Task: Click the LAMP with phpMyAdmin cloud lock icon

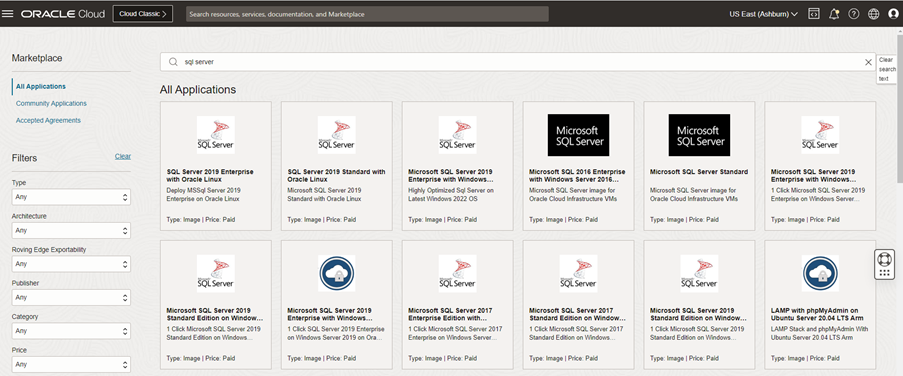Action: [820, 274]
